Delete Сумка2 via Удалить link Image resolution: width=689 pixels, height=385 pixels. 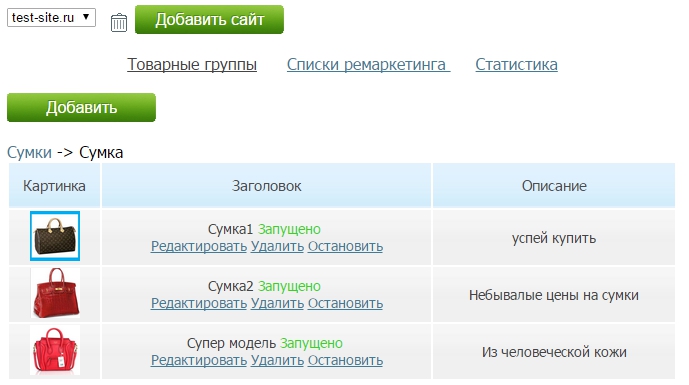pyautogui.click(x=277, y=303)
